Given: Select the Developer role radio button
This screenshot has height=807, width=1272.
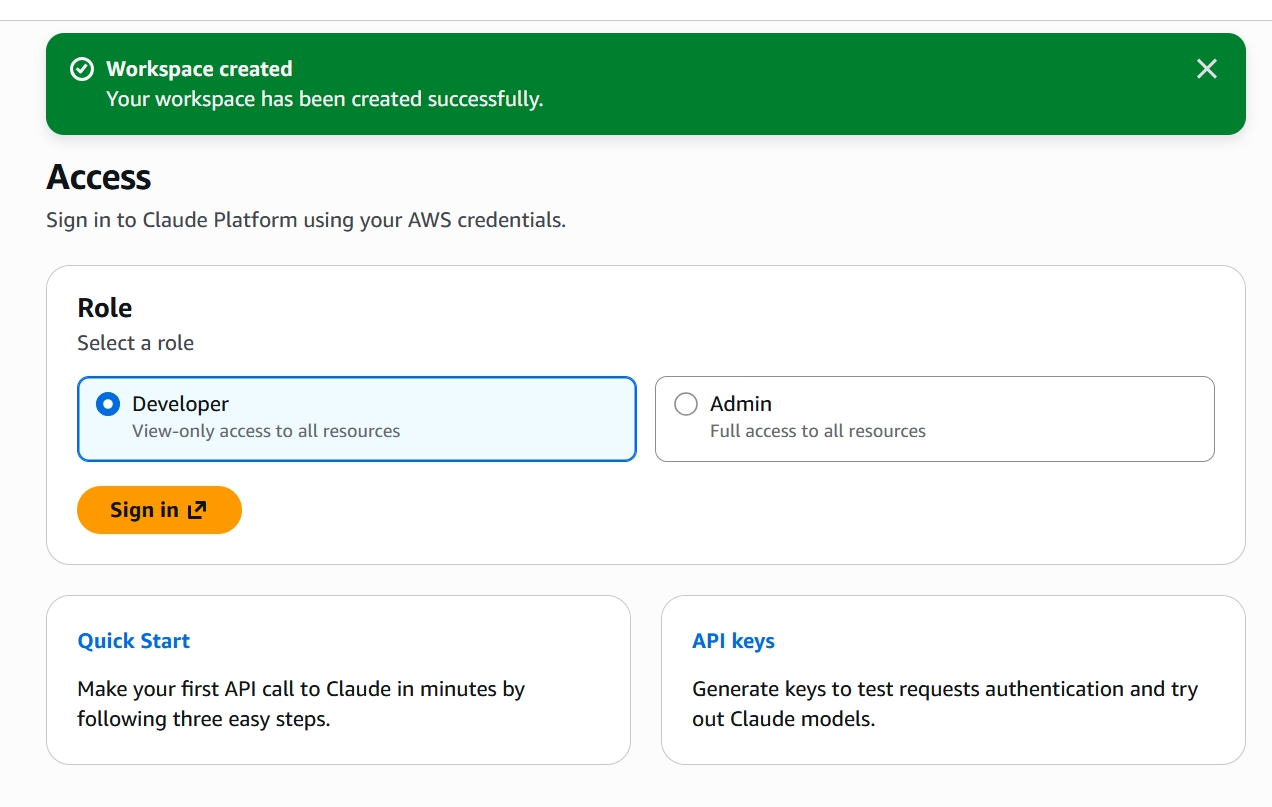Looking at the screenshot, I should [107, 404].
